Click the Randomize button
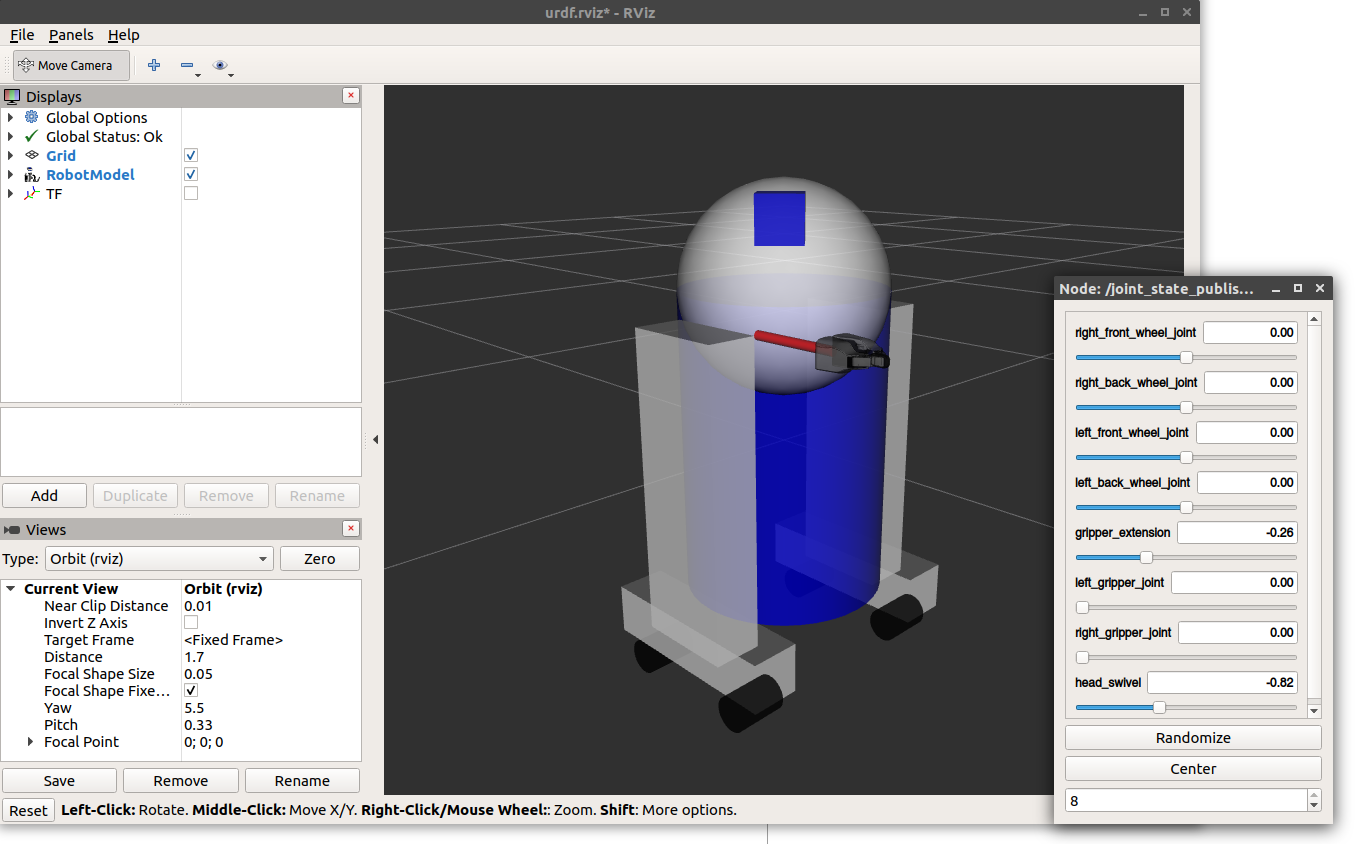Viewport: 1371px width, 844px height. [1193, 738]
